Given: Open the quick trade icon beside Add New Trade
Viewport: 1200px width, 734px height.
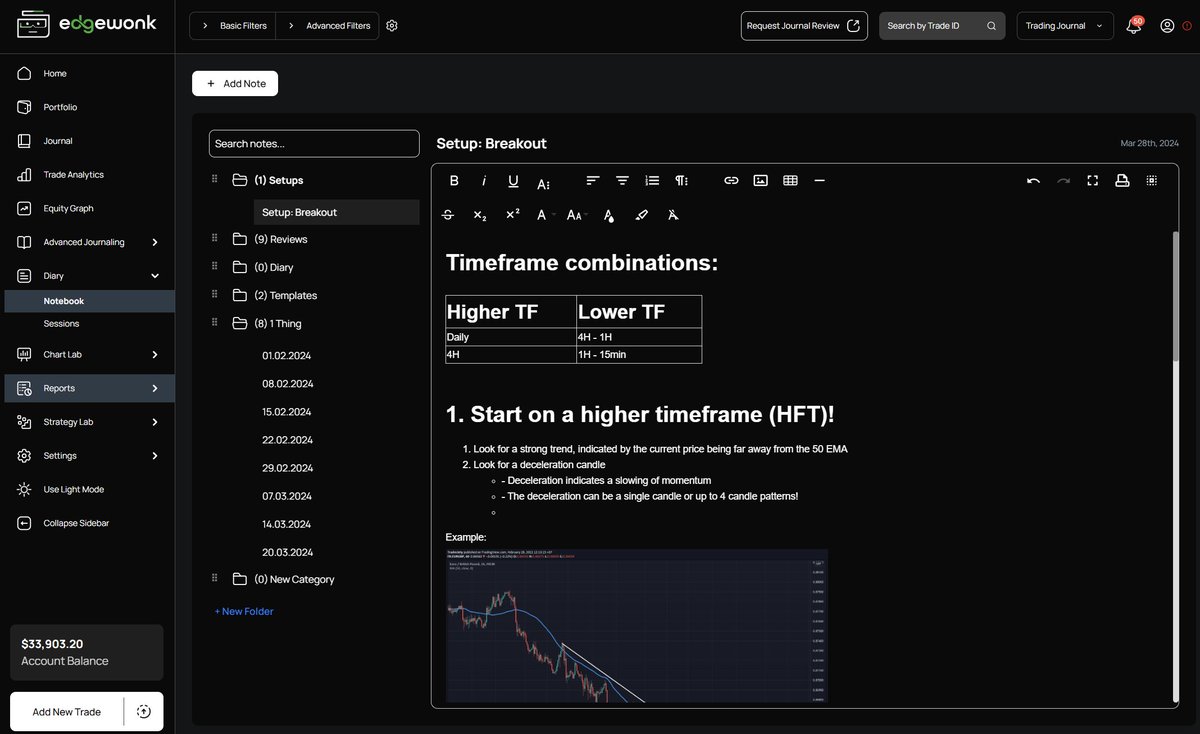Looking at the screenshot, I should tap(143, 711).
